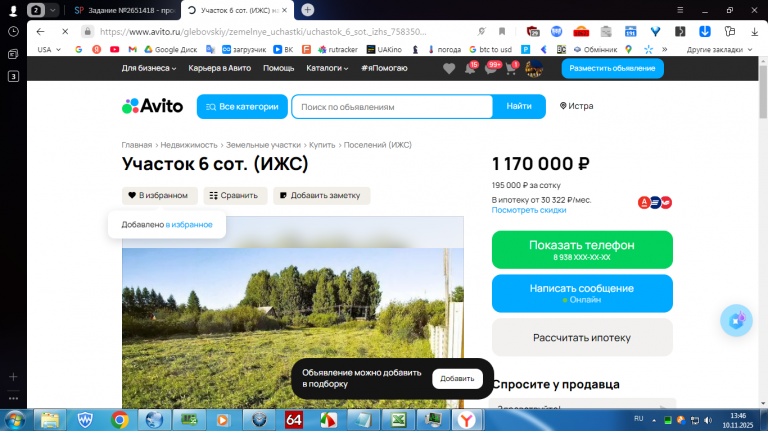Change the location Истра
This screenshot has height=431, width=768.
(576, 106)
